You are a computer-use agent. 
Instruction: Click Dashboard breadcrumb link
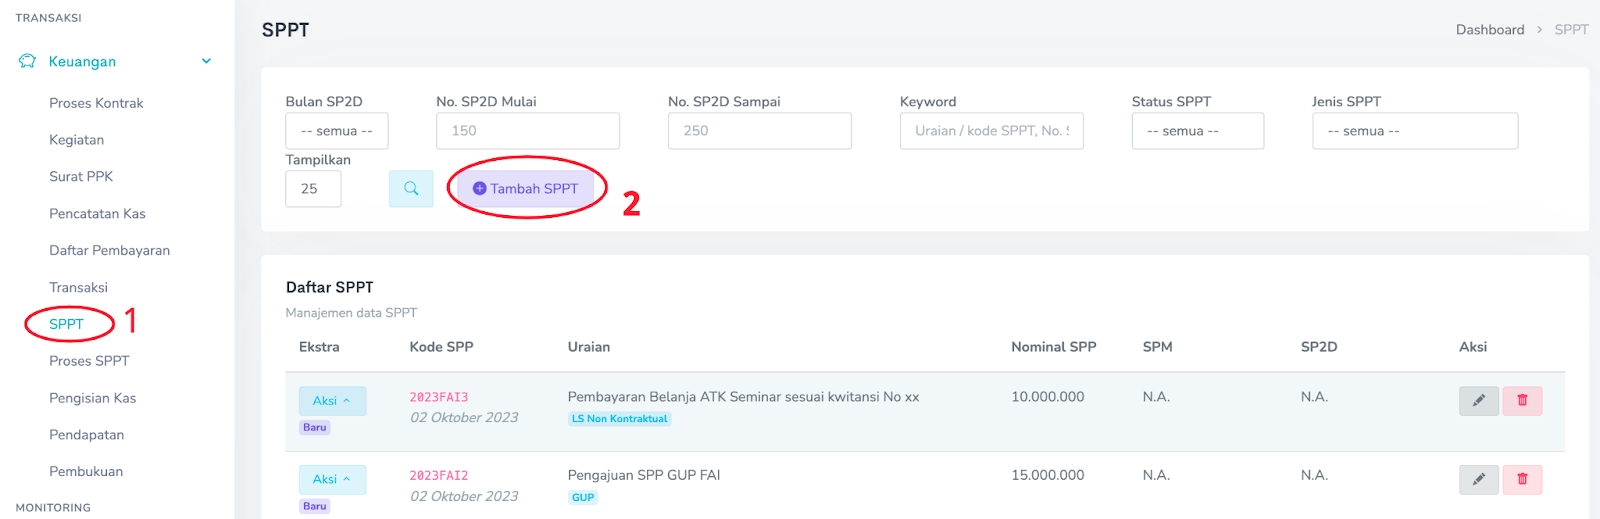[1489, 30]
